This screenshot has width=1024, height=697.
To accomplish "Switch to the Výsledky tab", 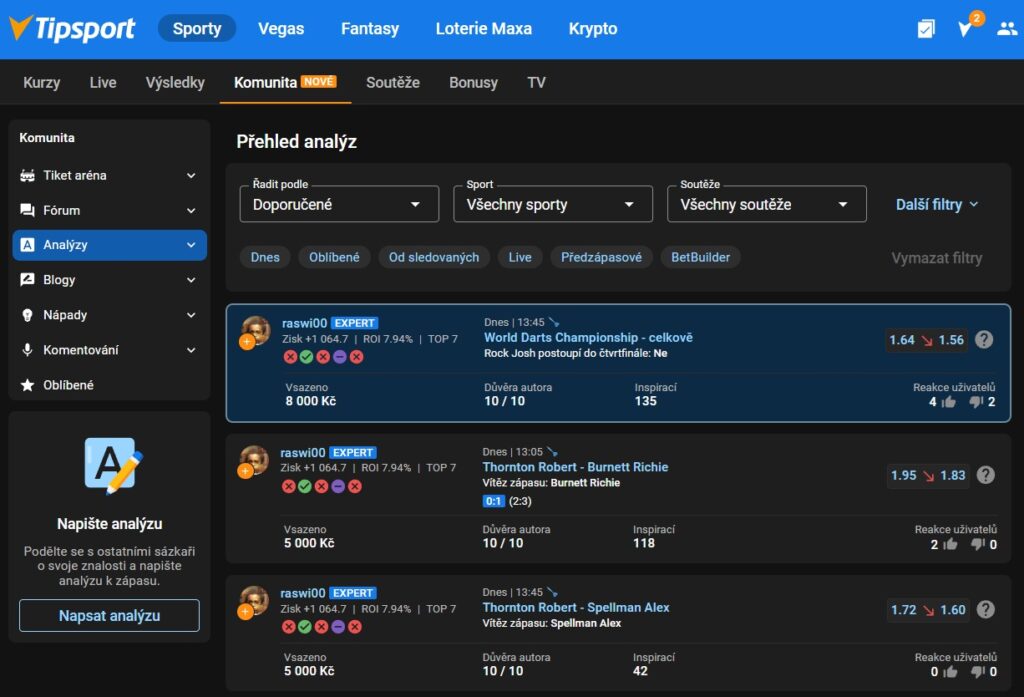I will tap(175, 82).
